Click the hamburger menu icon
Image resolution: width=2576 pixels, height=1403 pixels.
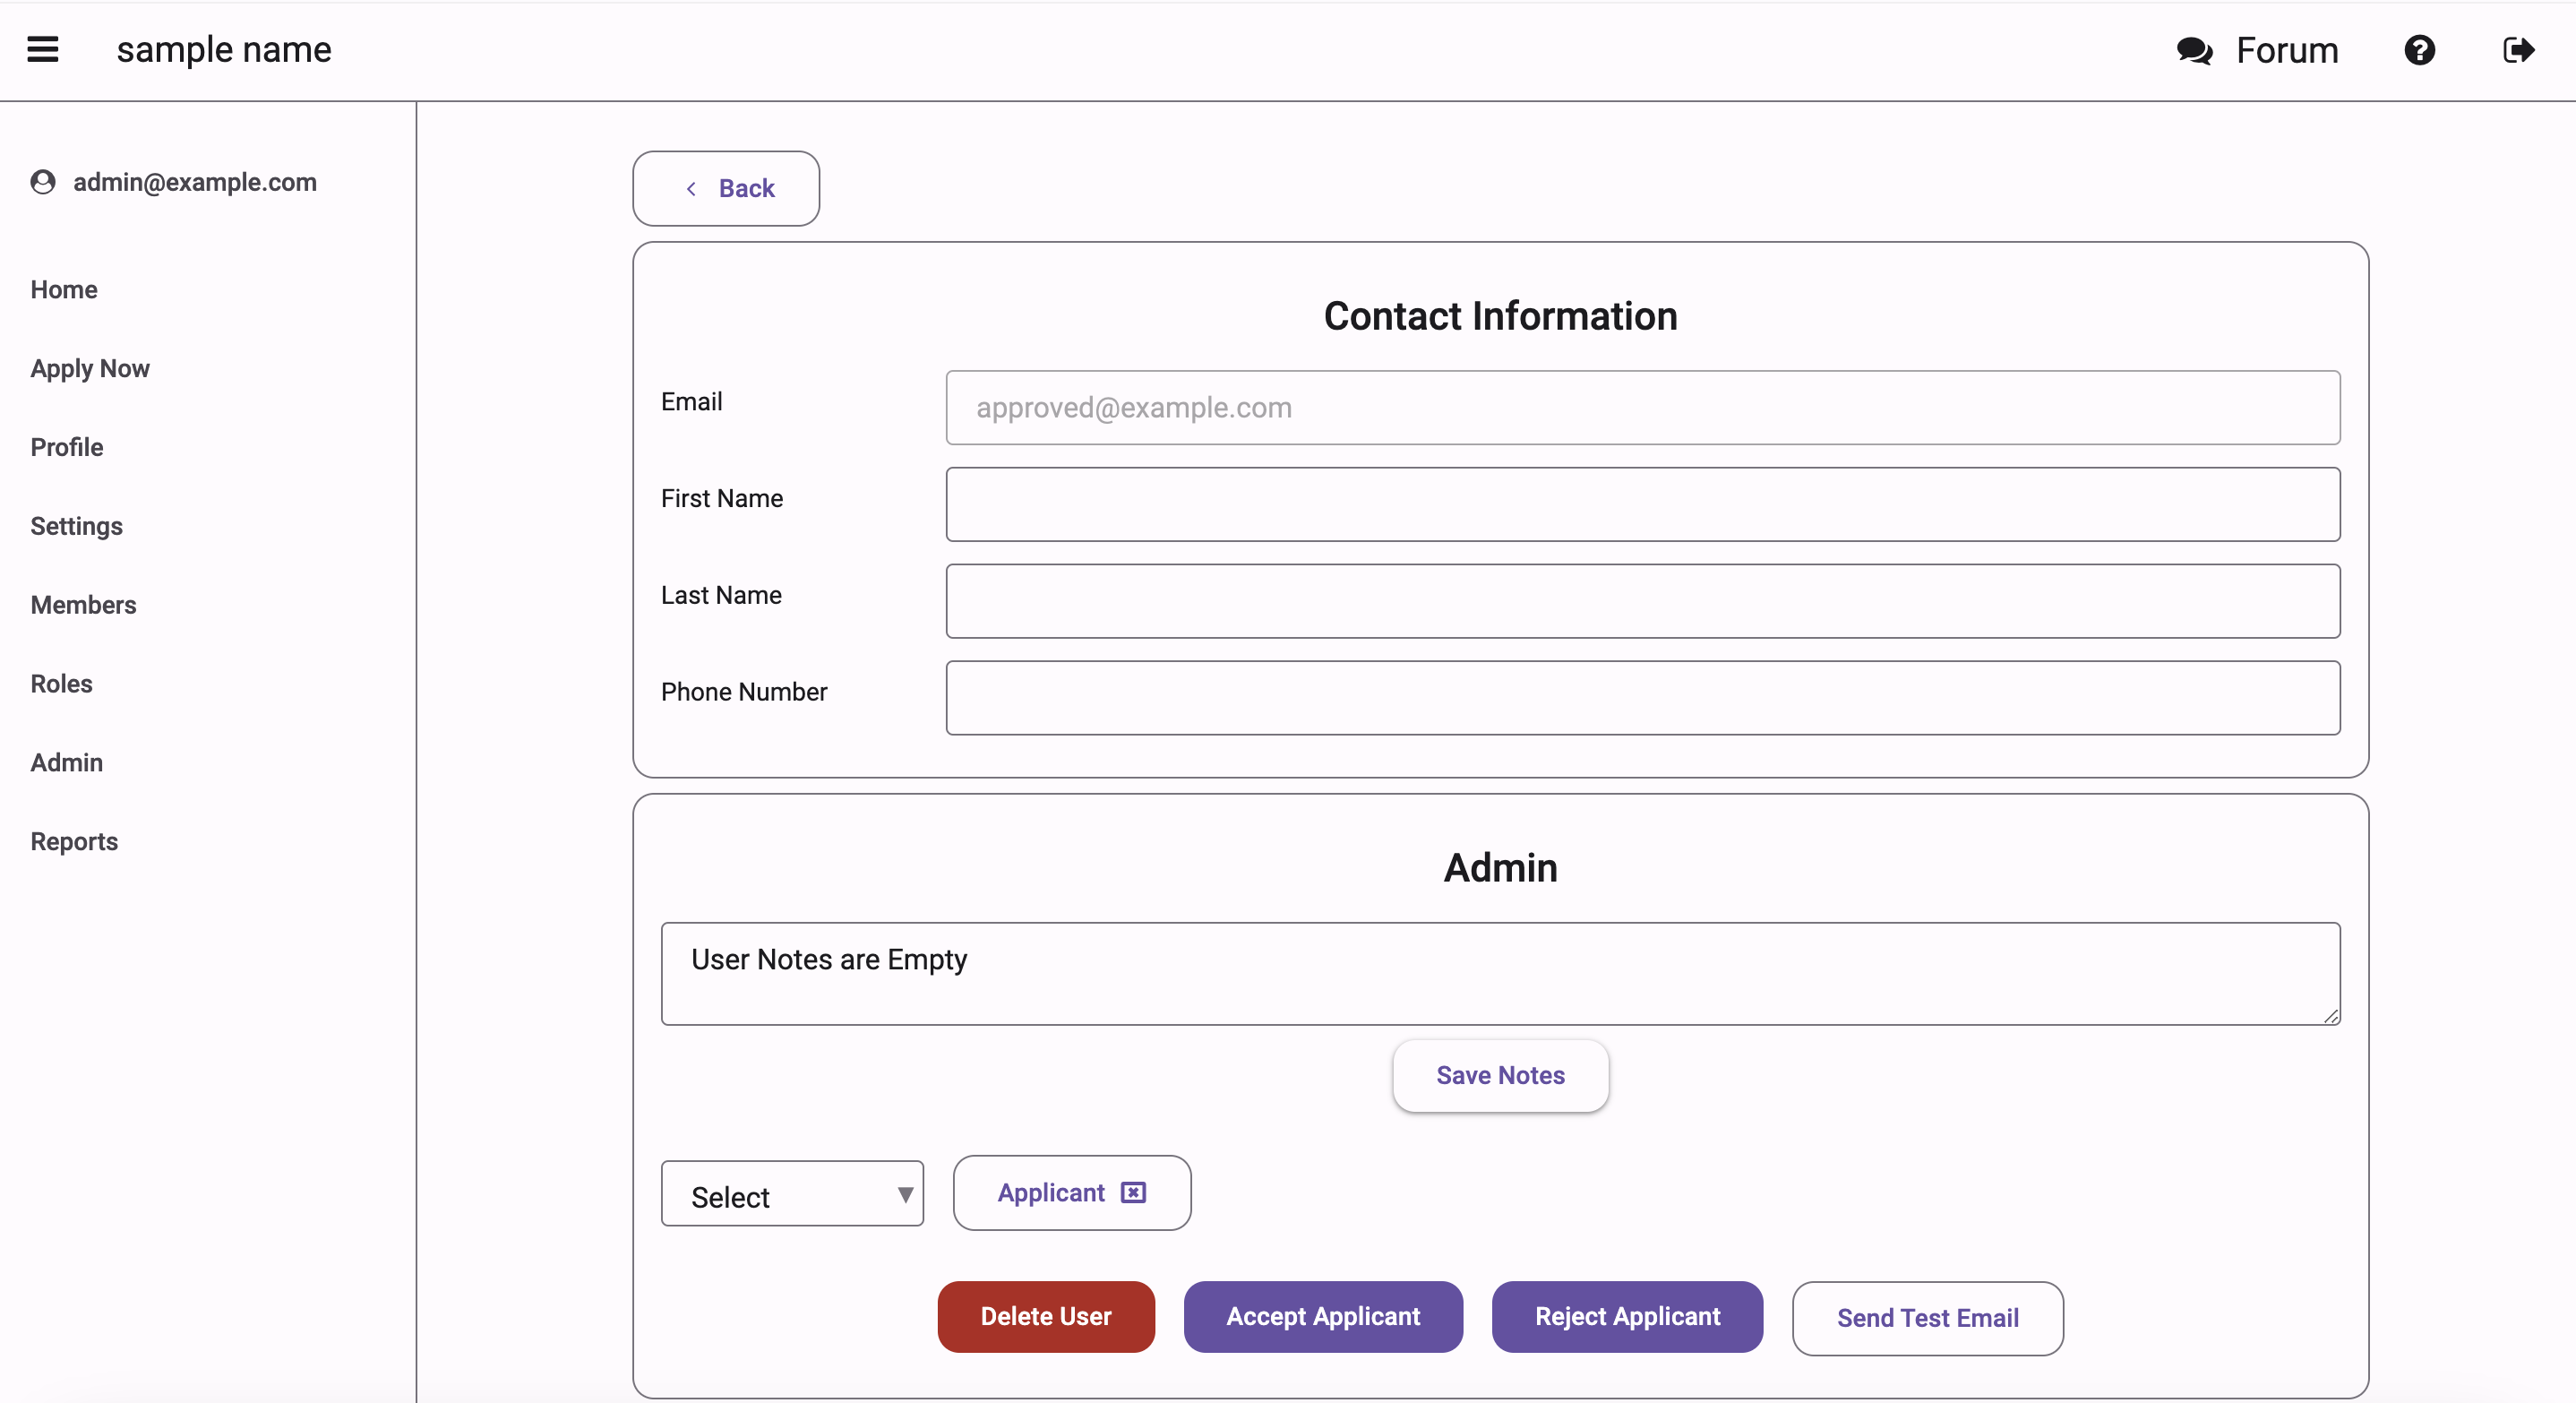click(43, 50)
